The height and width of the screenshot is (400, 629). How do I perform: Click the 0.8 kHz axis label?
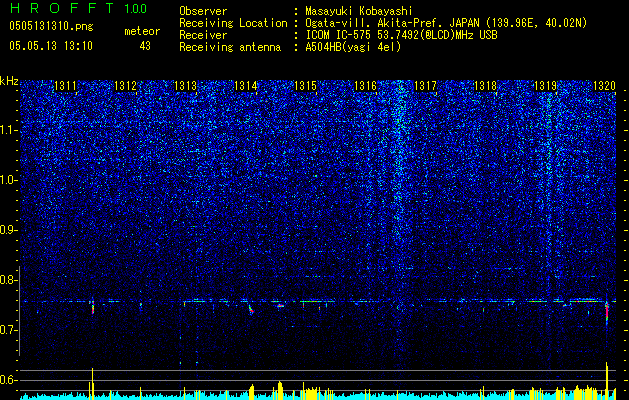click(9, 280)
